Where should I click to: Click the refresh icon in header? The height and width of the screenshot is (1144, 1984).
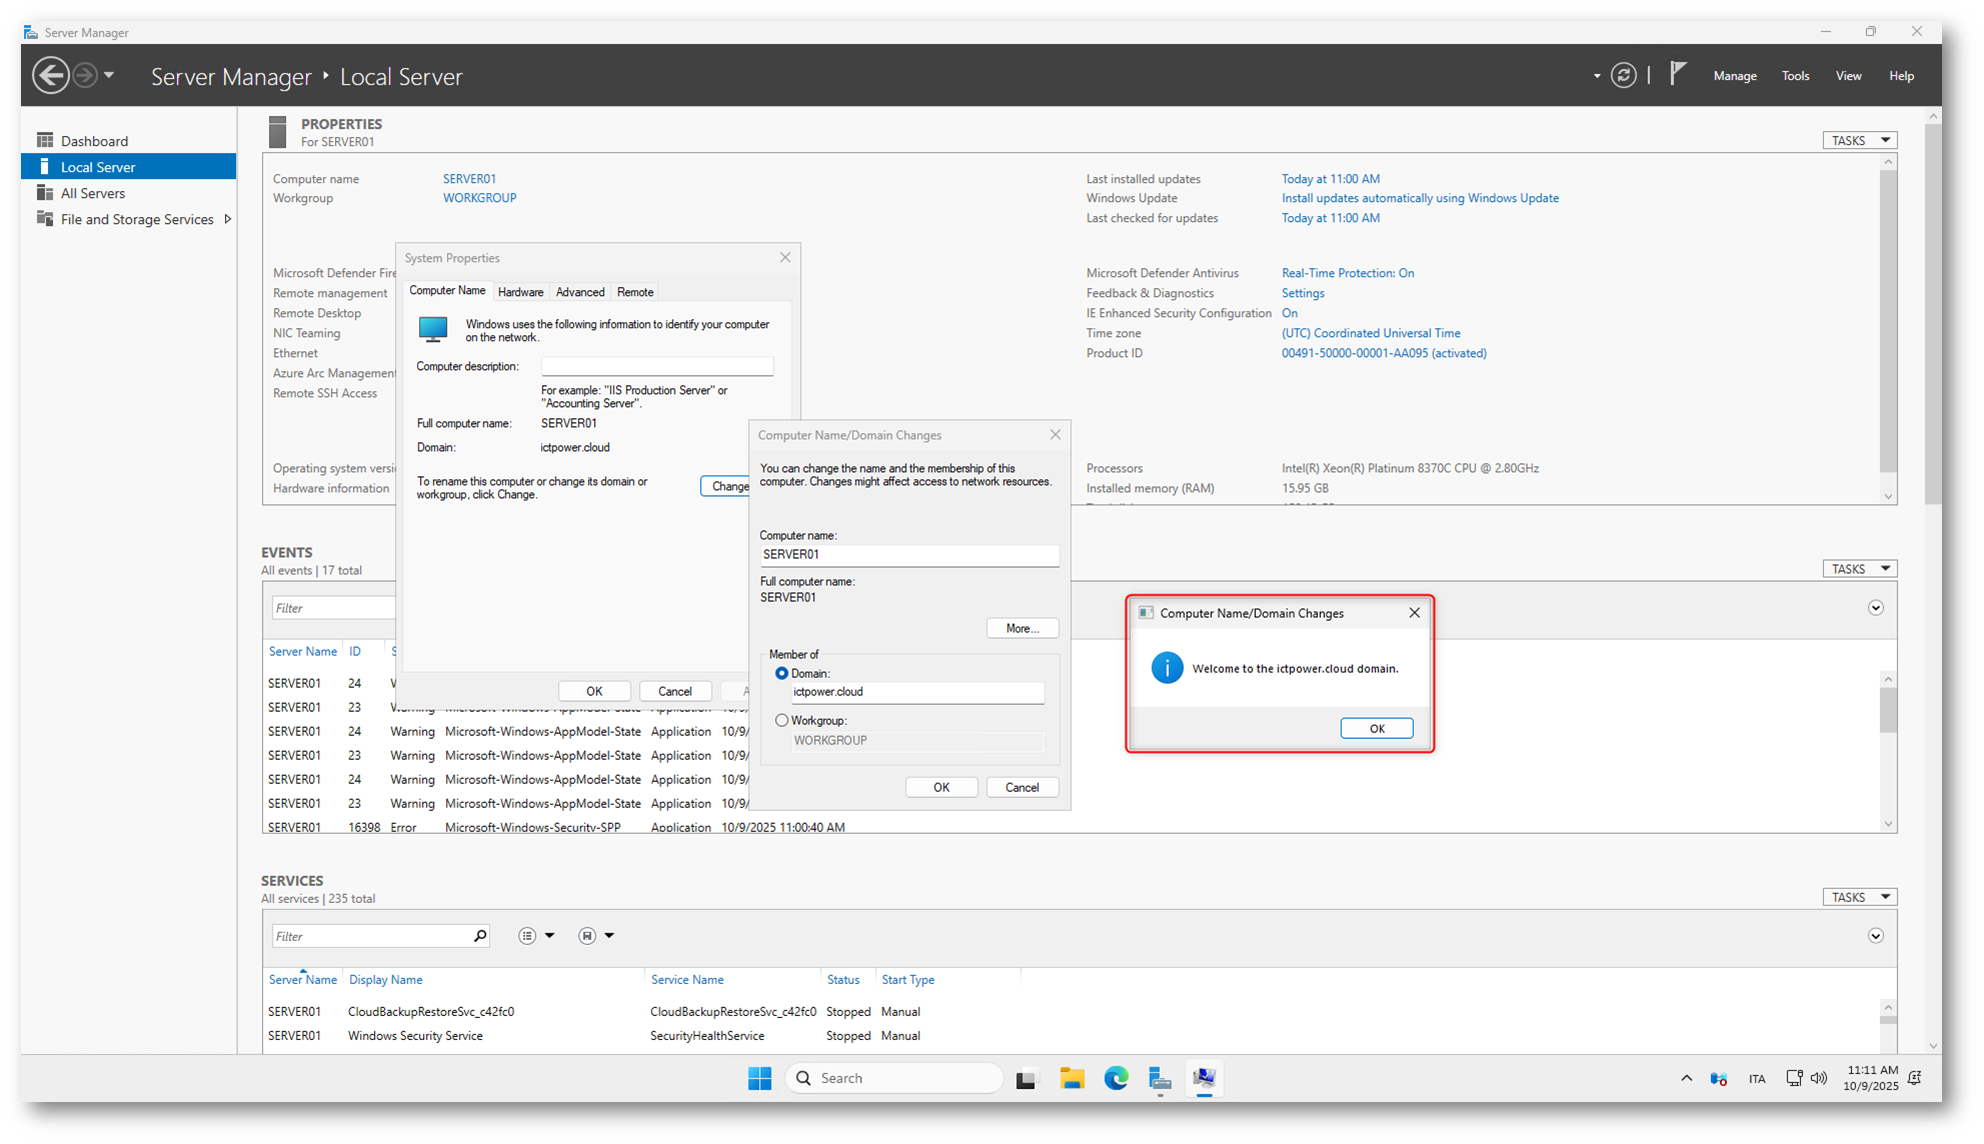pos(1623,76)
